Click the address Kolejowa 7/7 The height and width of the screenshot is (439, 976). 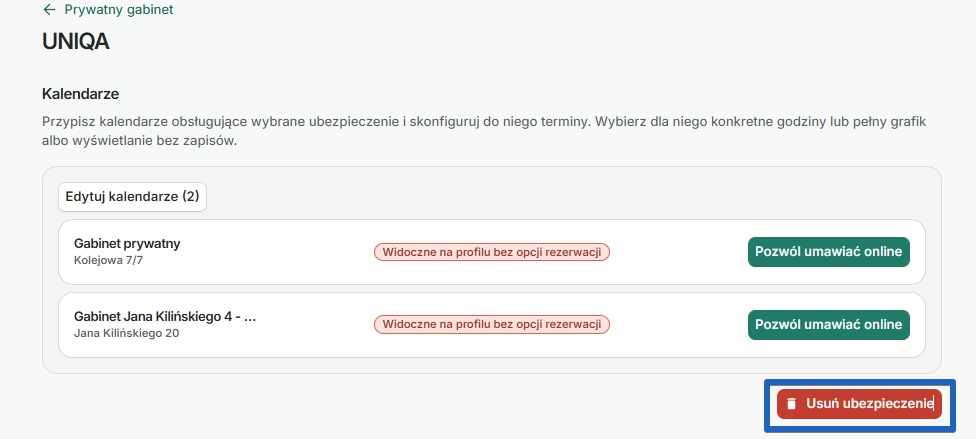109,260
